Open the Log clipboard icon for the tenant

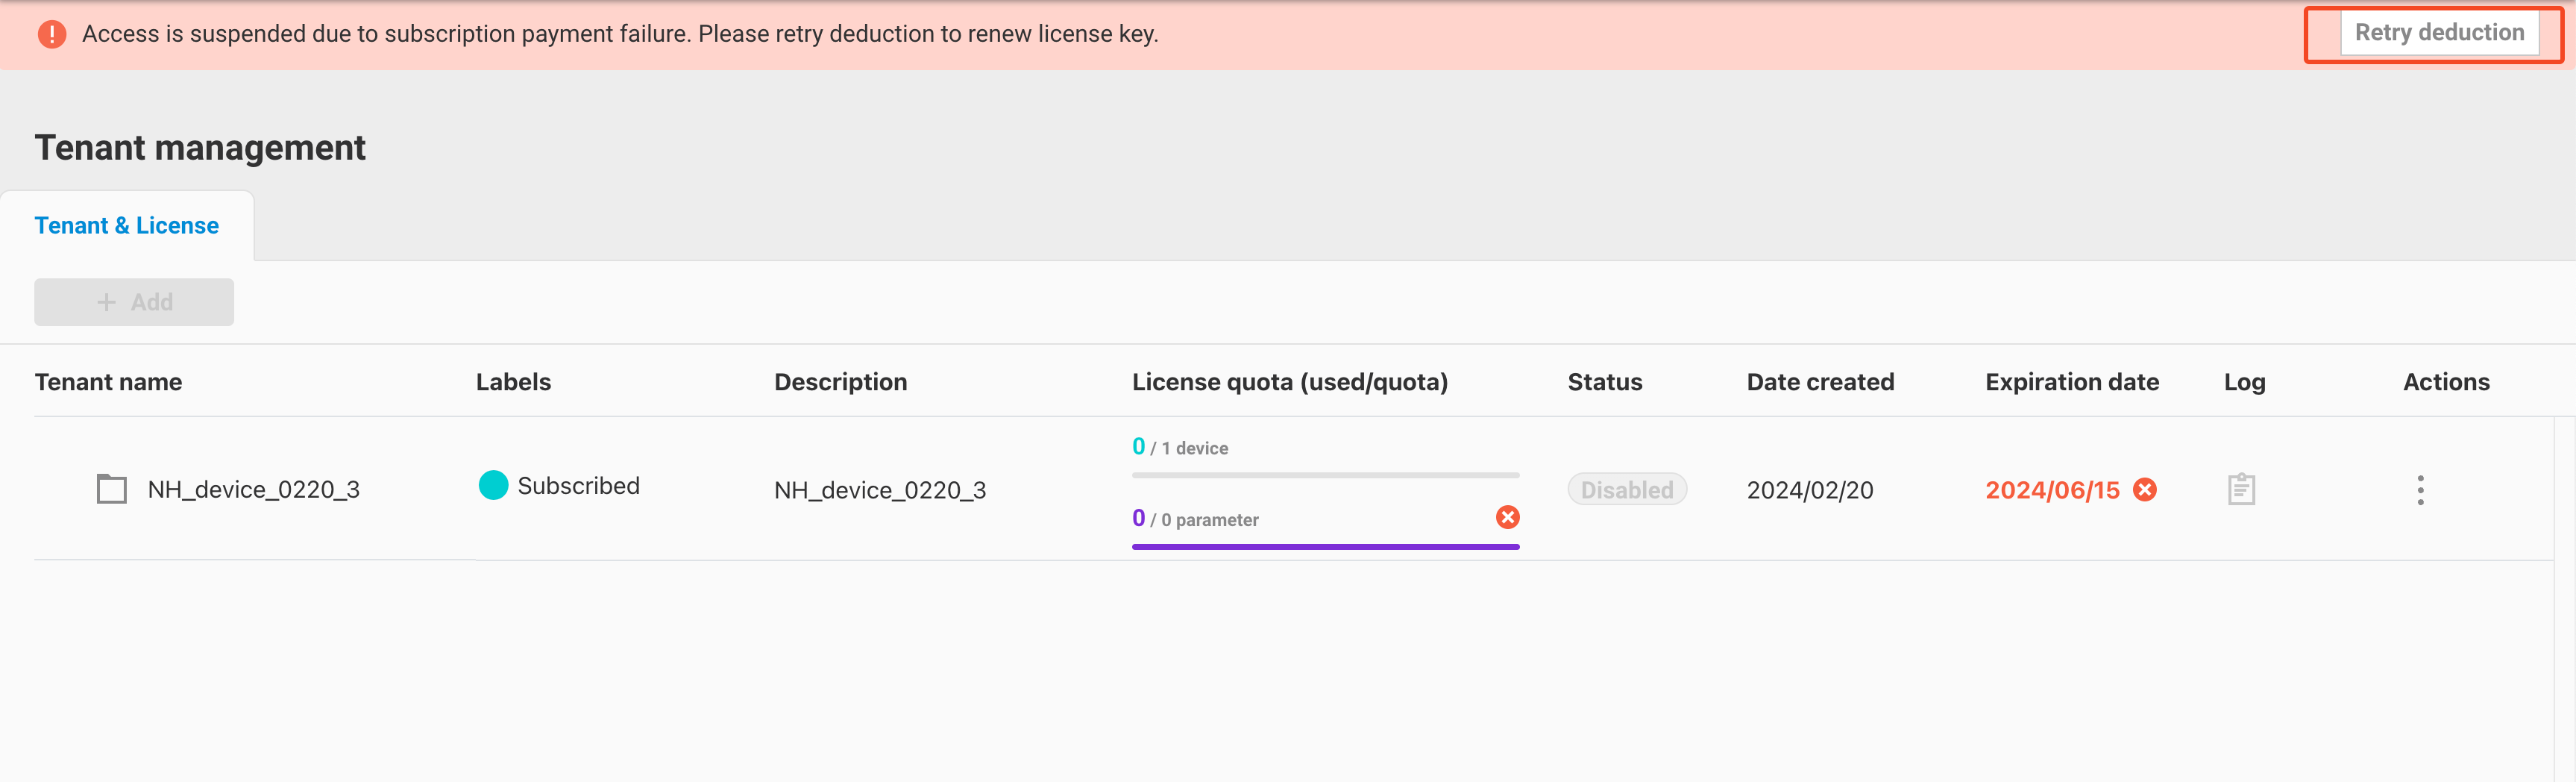(2241, 489)
